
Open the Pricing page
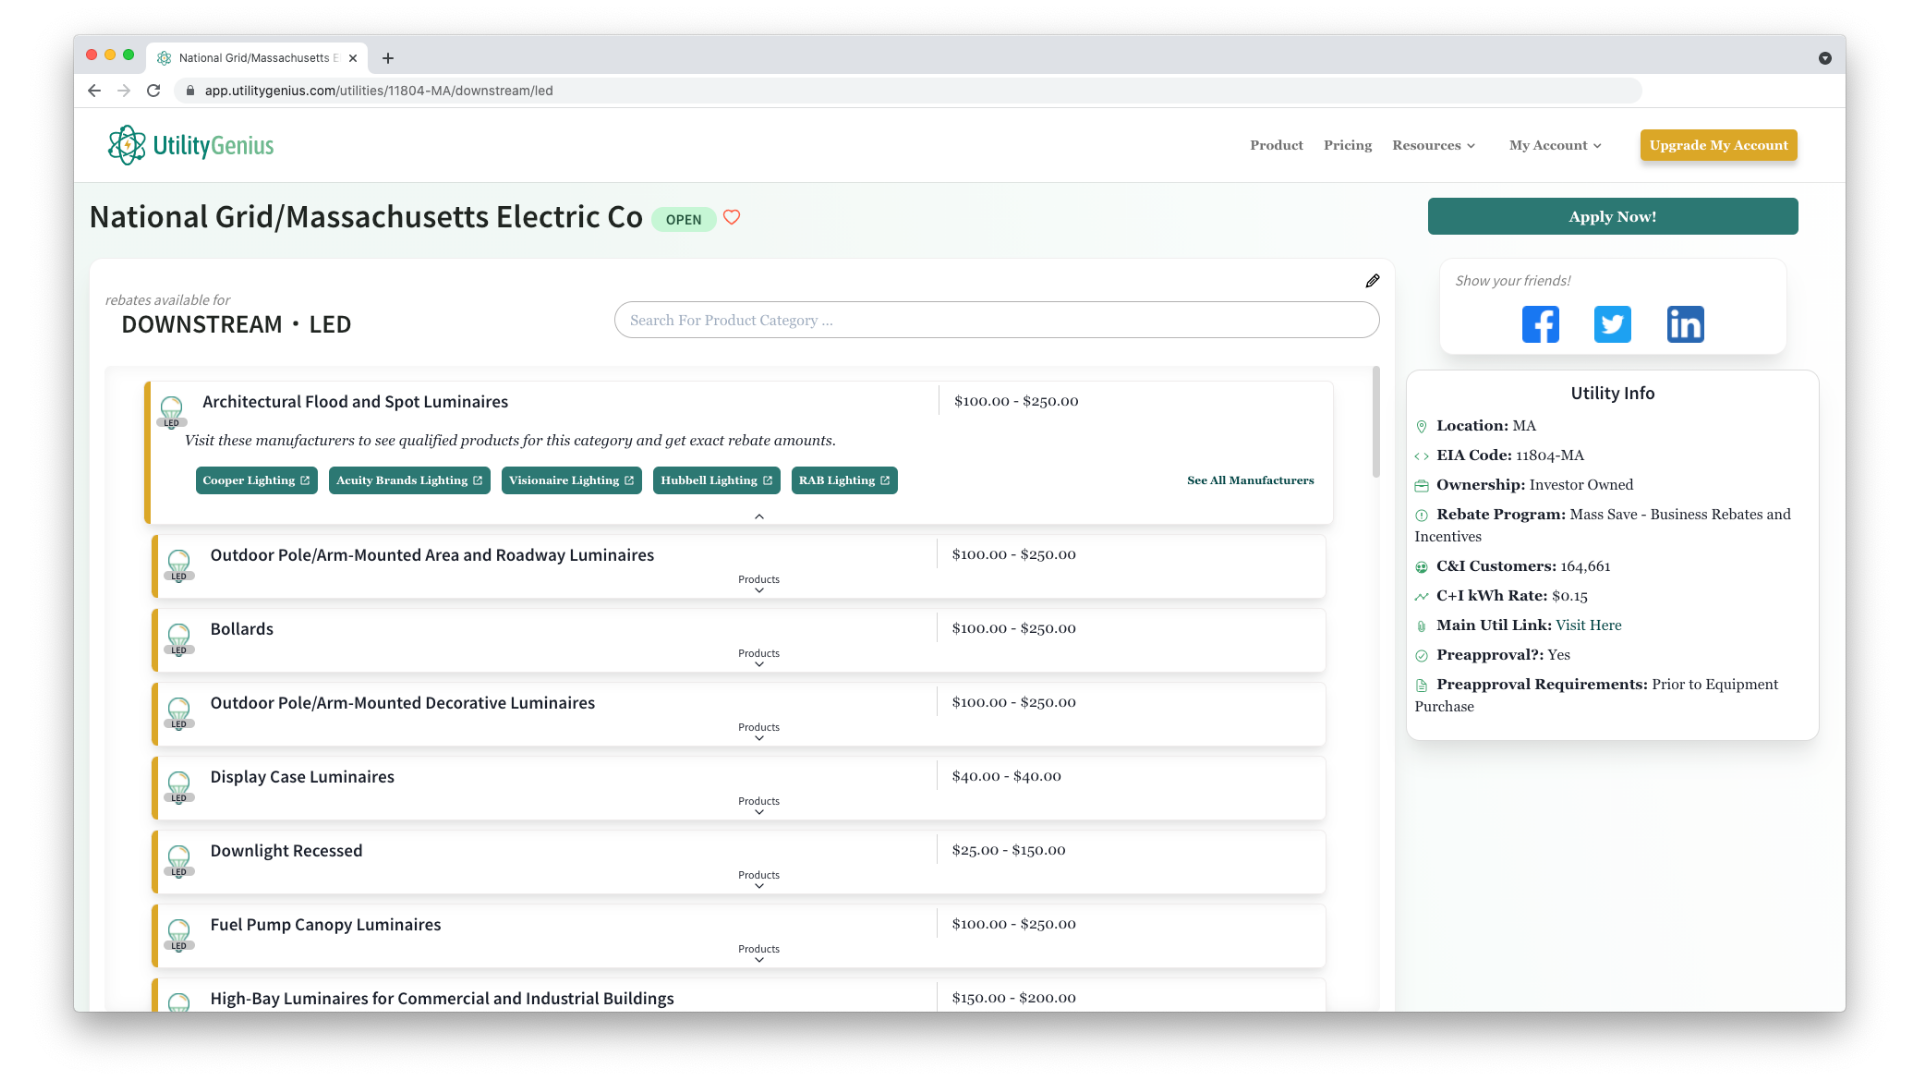pos(1347,145)
